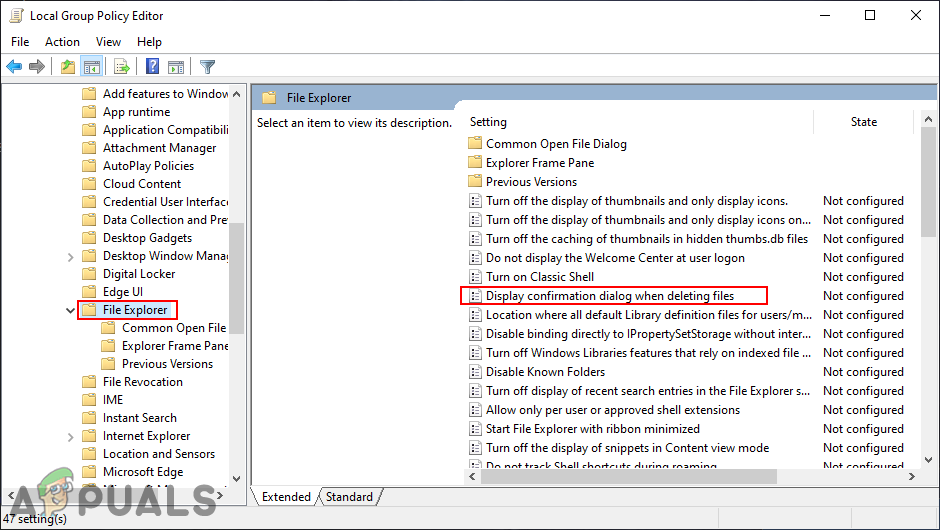Switch to the Extended tab
The width and height of the screenshot is (940, 530).
coord(286,497)
